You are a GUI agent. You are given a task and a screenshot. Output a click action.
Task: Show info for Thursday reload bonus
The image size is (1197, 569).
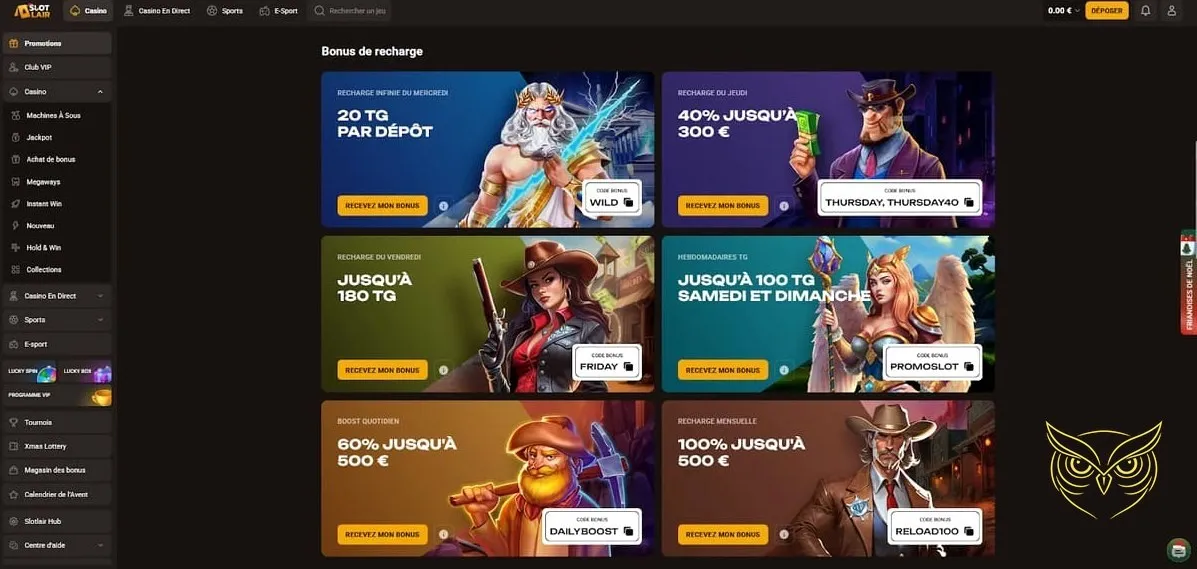tap(783, 205)
